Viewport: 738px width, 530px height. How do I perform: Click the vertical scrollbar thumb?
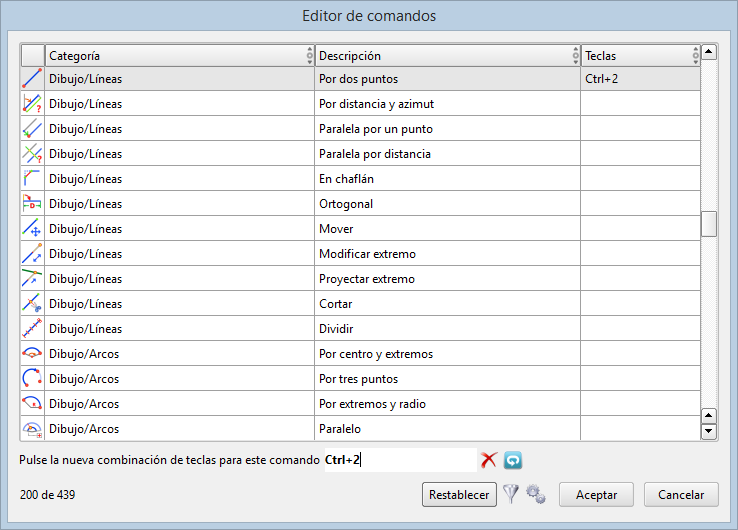(709, 224)
